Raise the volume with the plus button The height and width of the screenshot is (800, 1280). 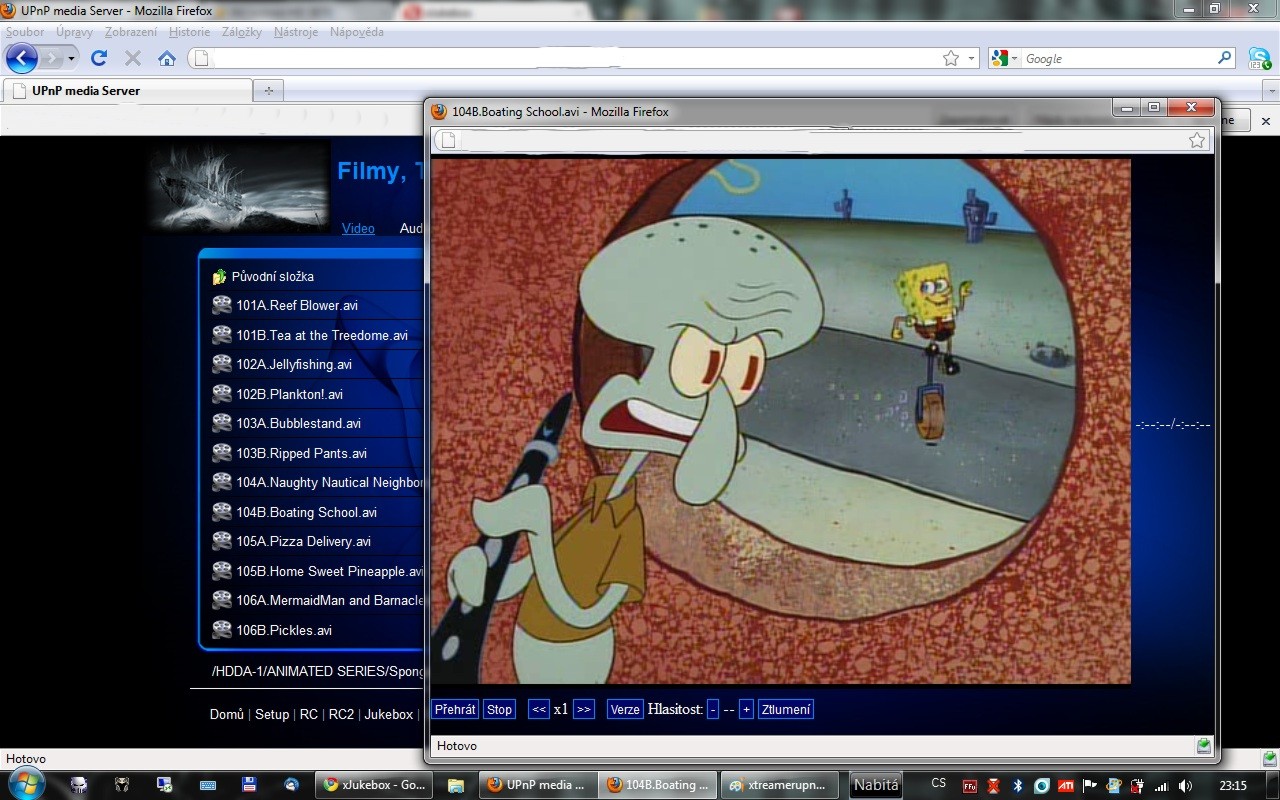pos(746,709)
